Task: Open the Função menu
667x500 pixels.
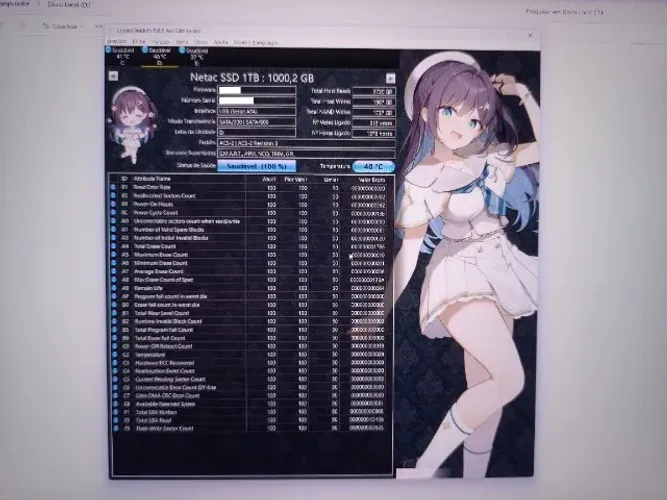Action: 161,42
